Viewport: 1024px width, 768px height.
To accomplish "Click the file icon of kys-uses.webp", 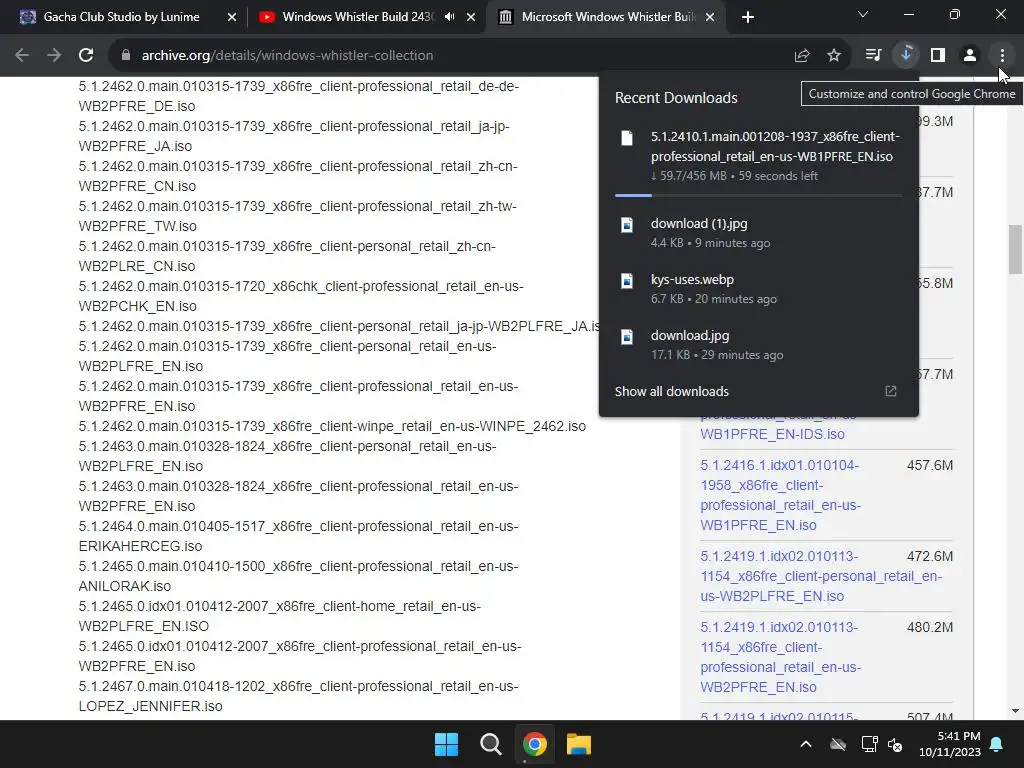I will pos(627,281).
